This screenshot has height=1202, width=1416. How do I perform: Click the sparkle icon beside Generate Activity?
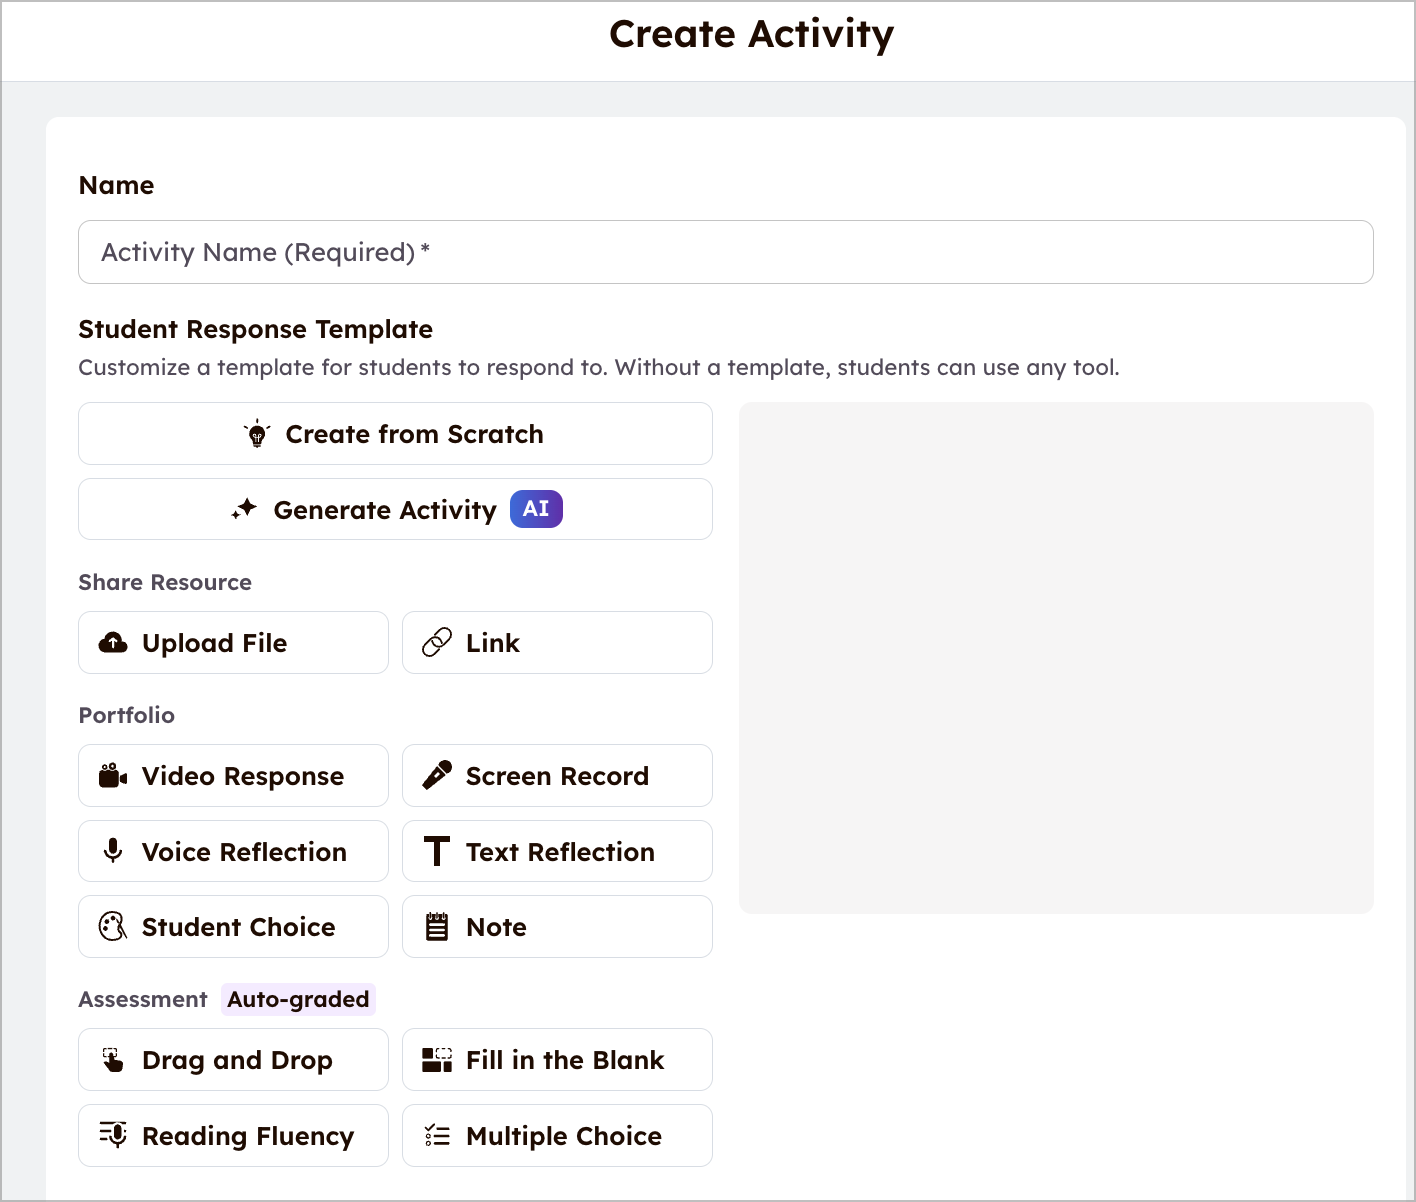point(244,509)
